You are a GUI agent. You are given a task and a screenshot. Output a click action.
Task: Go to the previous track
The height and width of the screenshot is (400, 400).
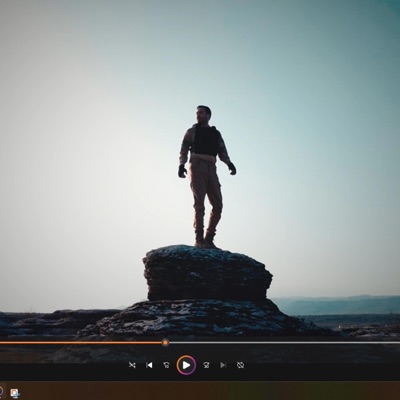[x=149, y=365]
